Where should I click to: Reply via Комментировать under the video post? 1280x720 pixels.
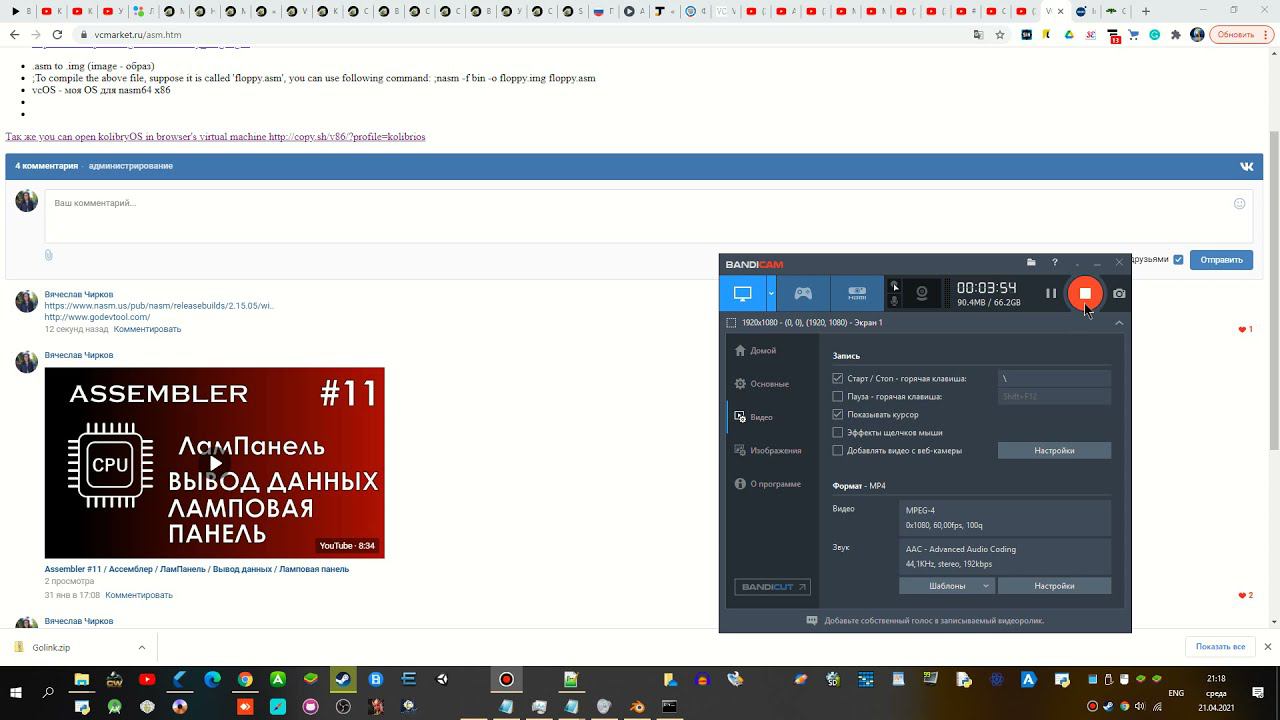tap(139, 595)
